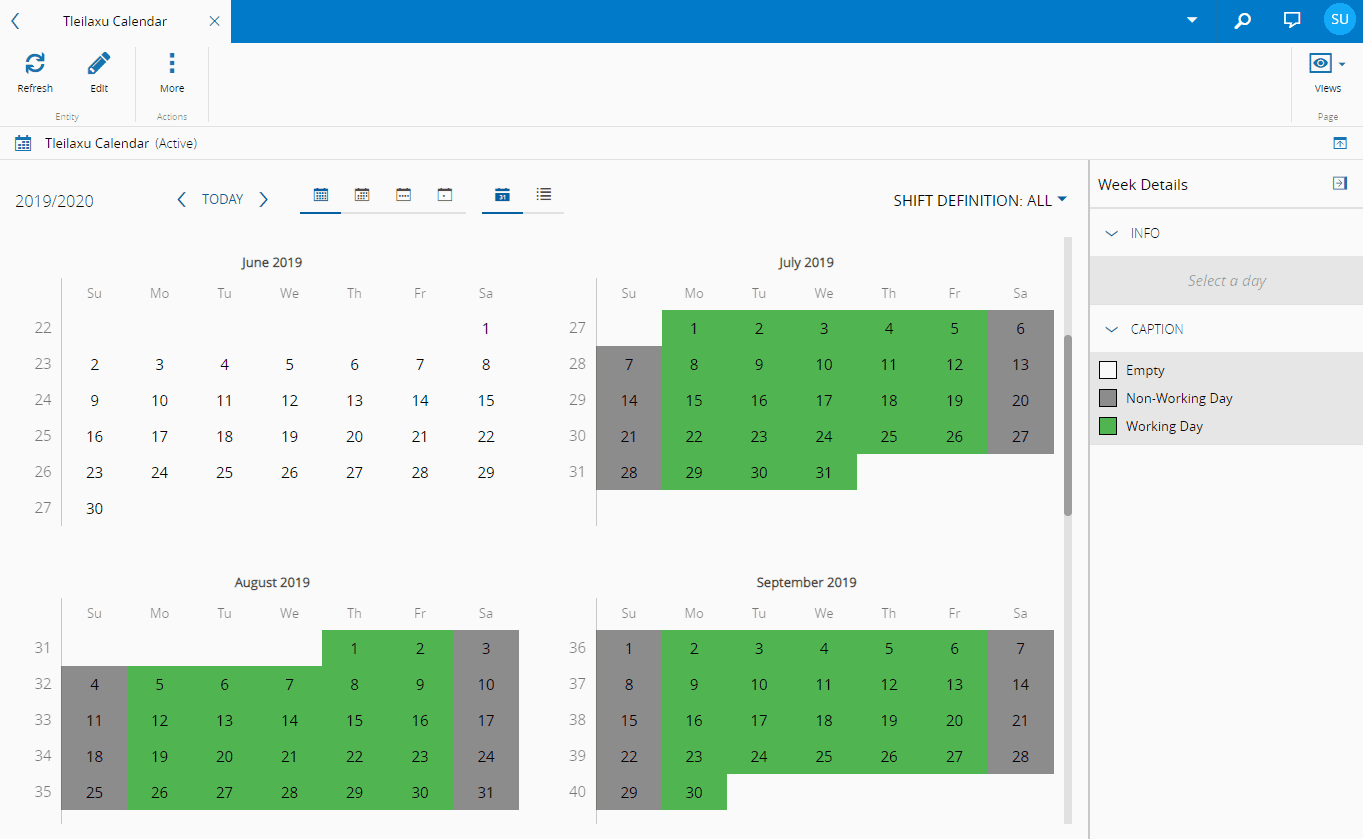Screen dimensions: 1363x839
Task: Click the TODAY button
Action: pos(222,199)
